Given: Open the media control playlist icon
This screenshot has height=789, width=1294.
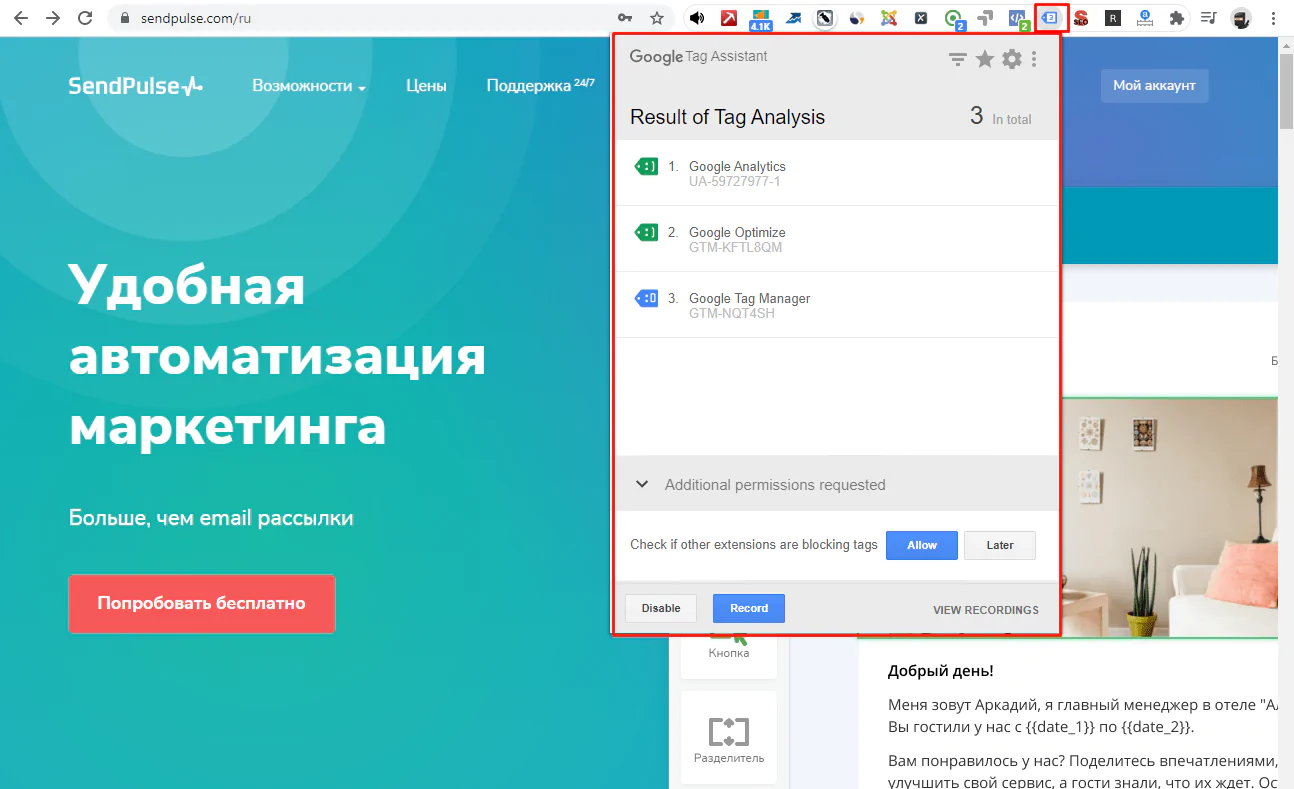Looking at the screenshot, I should [1208, 18].
